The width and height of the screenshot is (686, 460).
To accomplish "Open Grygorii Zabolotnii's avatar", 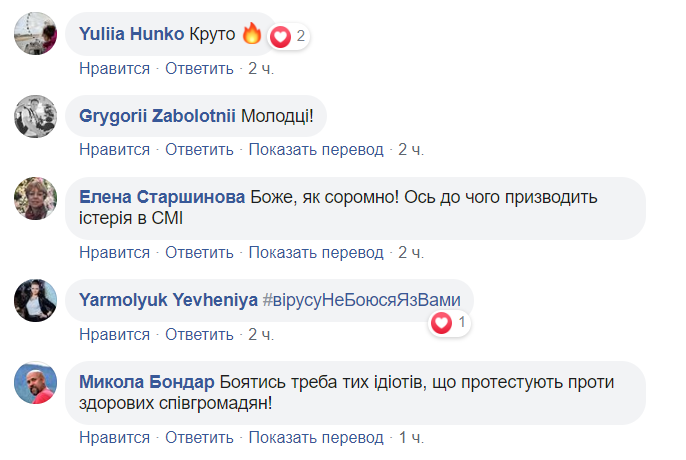I will 35,118.
